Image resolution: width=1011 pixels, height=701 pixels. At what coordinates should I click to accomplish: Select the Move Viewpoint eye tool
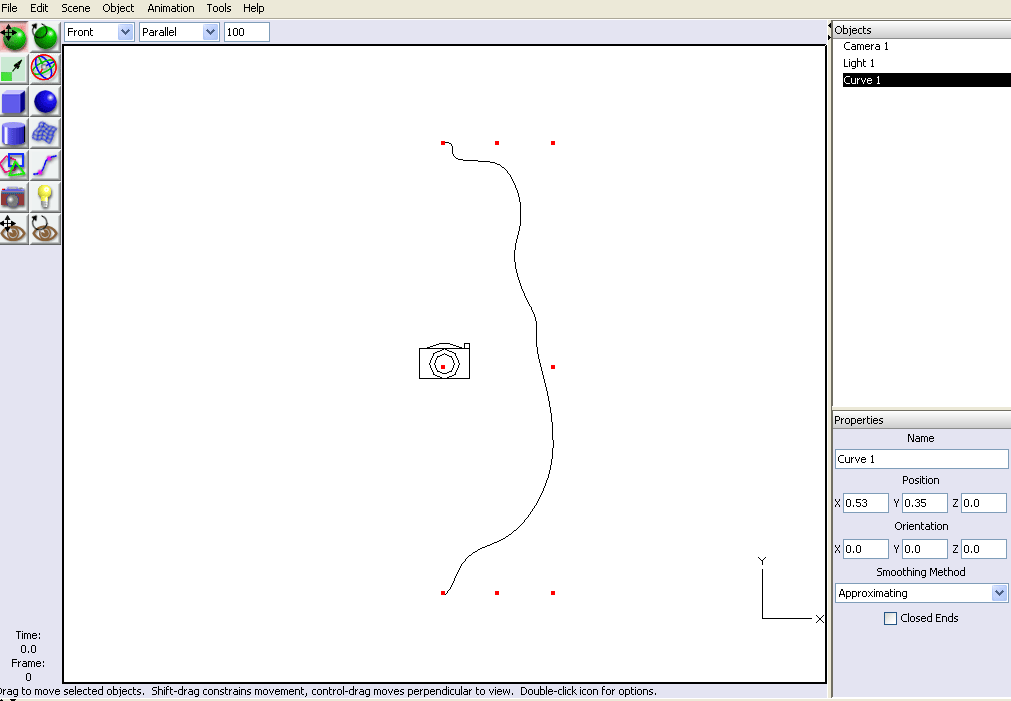14,229
